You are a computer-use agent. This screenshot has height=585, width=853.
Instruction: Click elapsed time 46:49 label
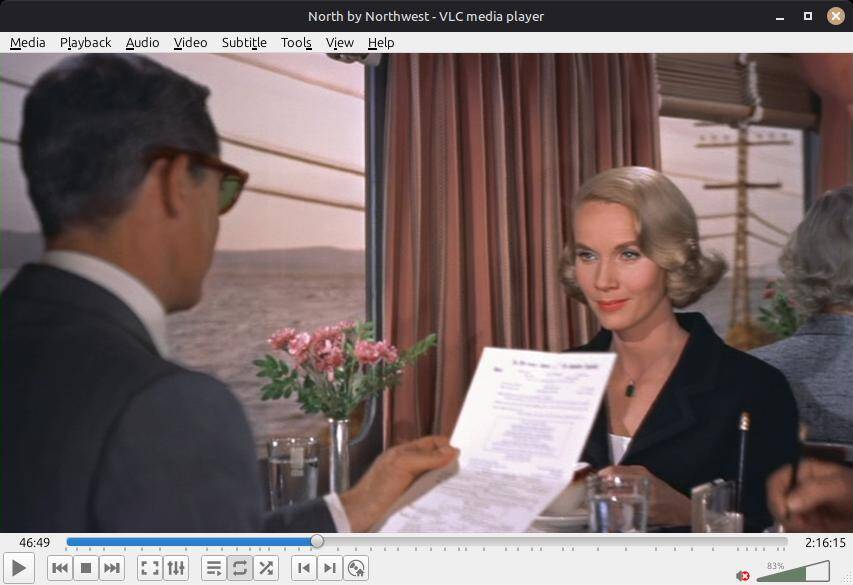[34, 543]
